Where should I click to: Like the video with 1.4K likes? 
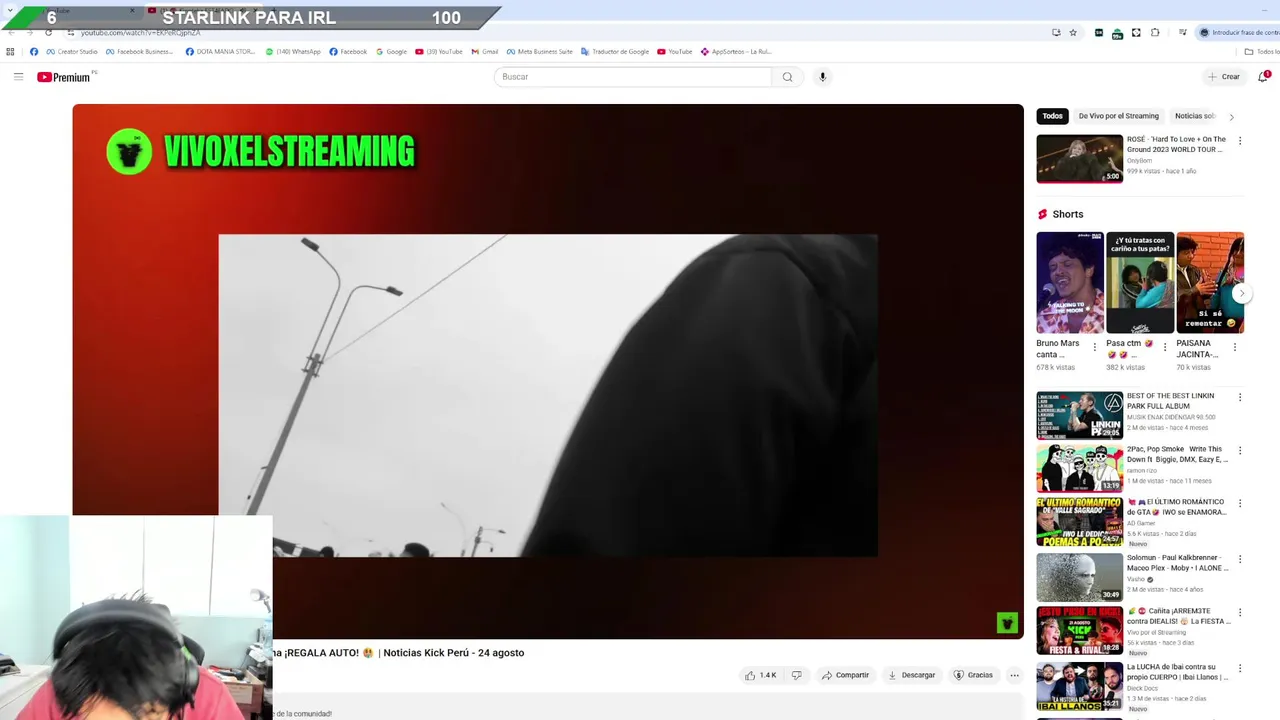[x=760, y=675]
